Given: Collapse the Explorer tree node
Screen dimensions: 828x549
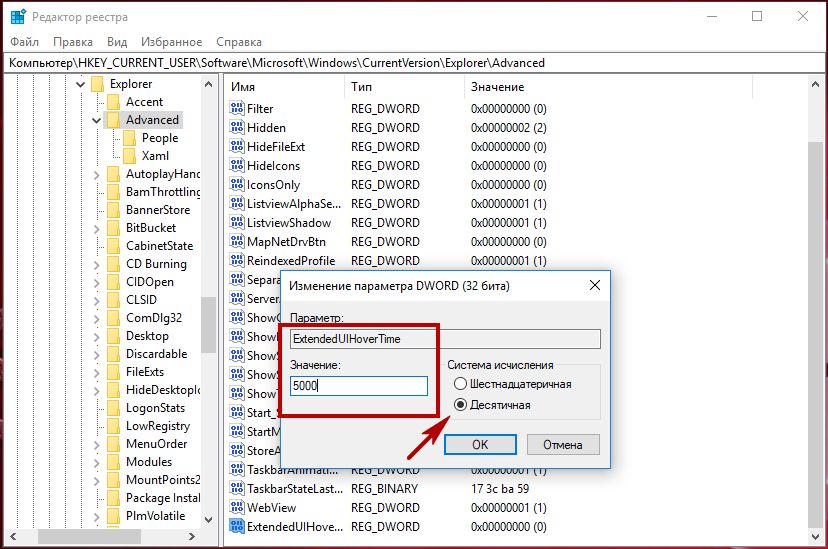Looking at the screenshot, I should click(81, 84).
